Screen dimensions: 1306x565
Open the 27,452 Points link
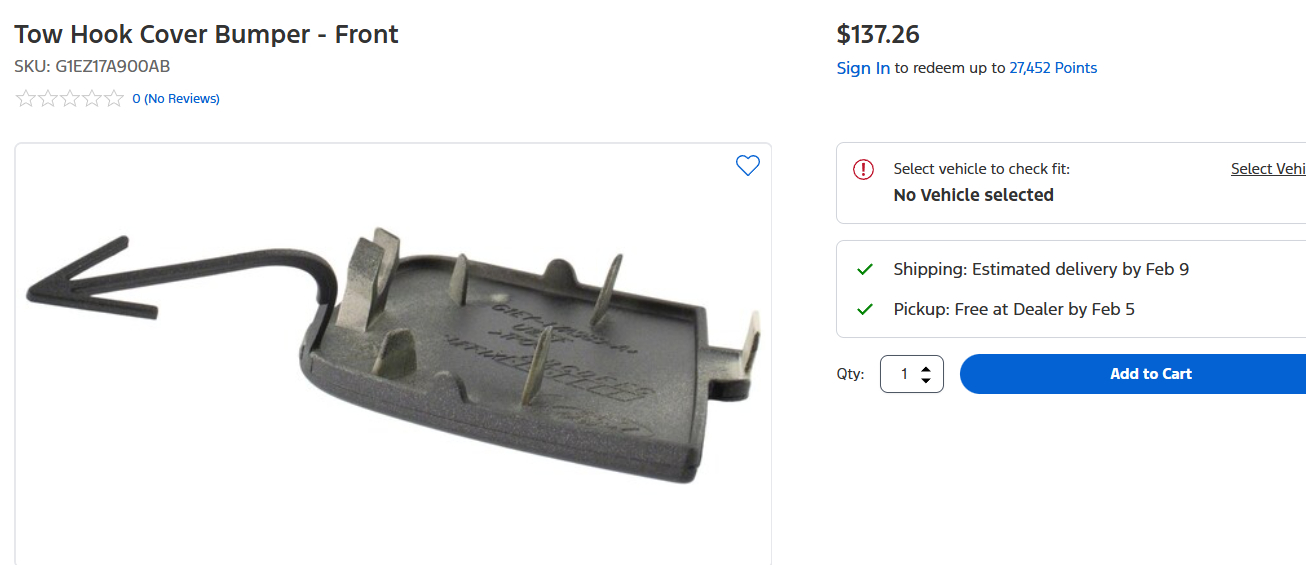(1053, 68)
